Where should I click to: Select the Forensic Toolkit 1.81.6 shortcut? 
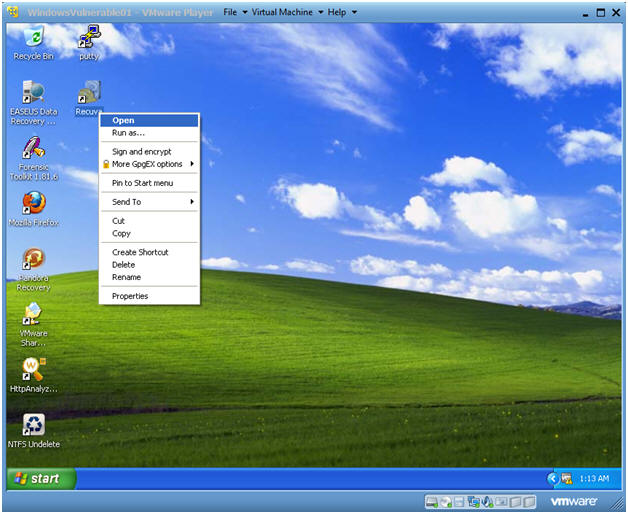click(x=34, y=159)
